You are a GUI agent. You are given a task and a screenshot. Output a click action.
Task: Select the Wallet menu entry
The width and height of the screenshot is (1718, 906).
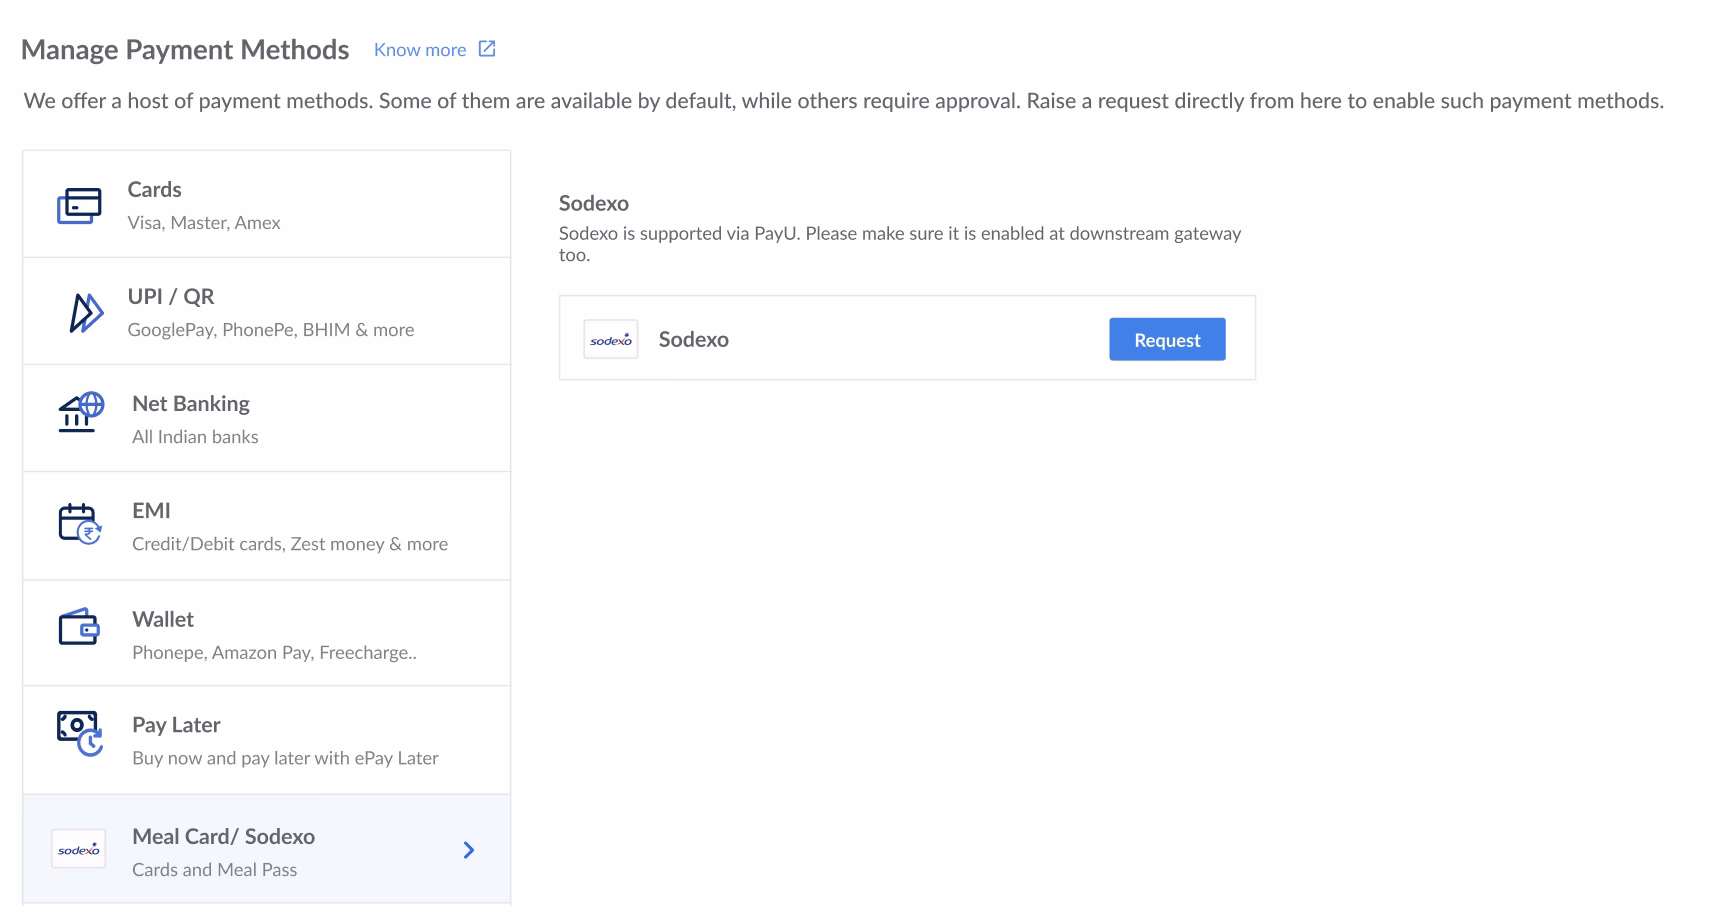pyautogui.click(x=267, y=633)
